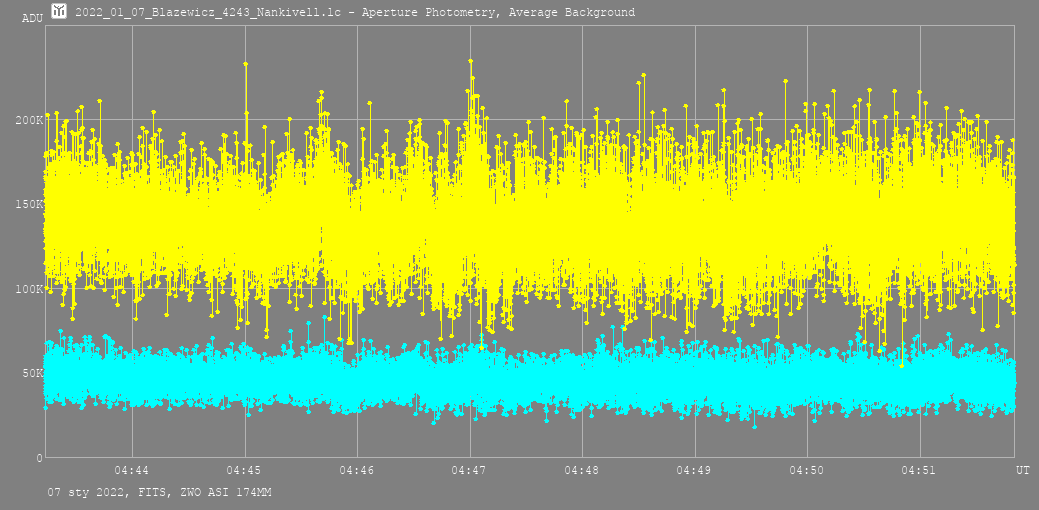
Task: Click the light curve file title text
Action: click(x=355, y=12)
